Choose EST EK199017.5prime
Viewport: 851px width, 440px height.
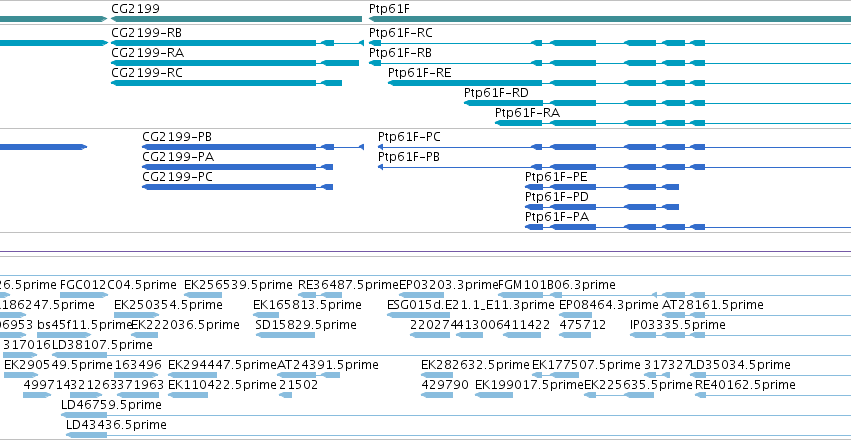(x=494, y=396)
